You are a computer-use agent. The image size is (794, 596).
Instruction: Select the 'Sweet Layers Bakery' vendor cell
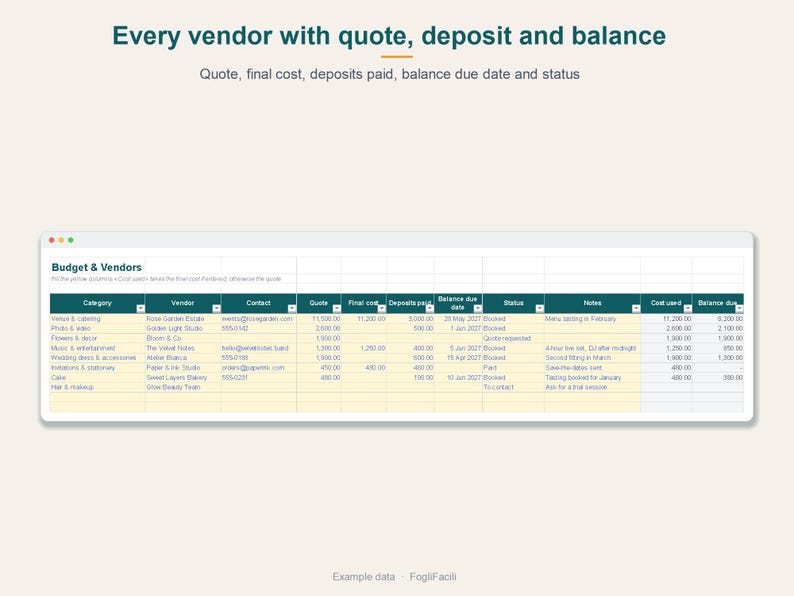click(183, 378)
